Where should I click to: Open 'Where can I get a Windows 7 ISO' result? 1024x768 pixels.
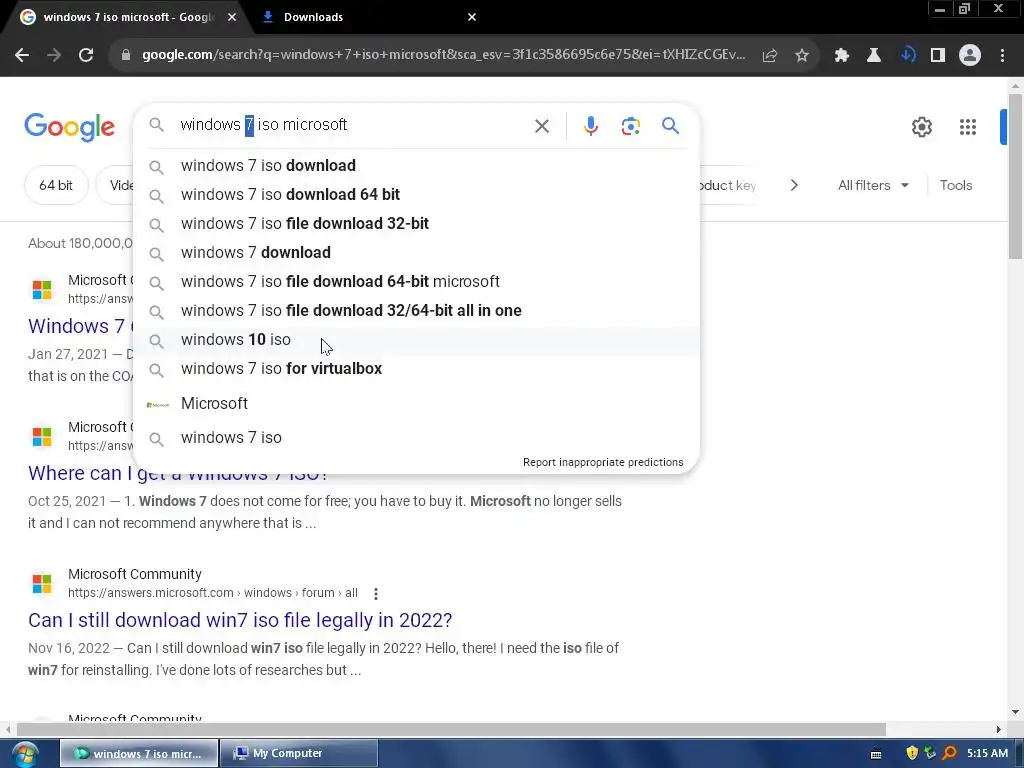177,473
